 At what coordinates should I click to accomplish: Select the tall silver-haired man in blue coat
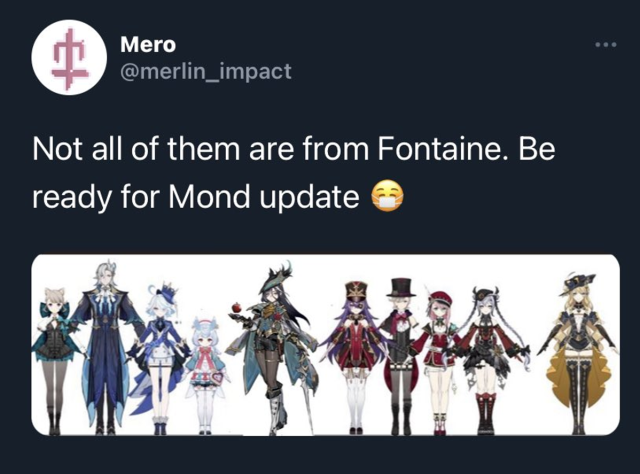coord(106,347)
